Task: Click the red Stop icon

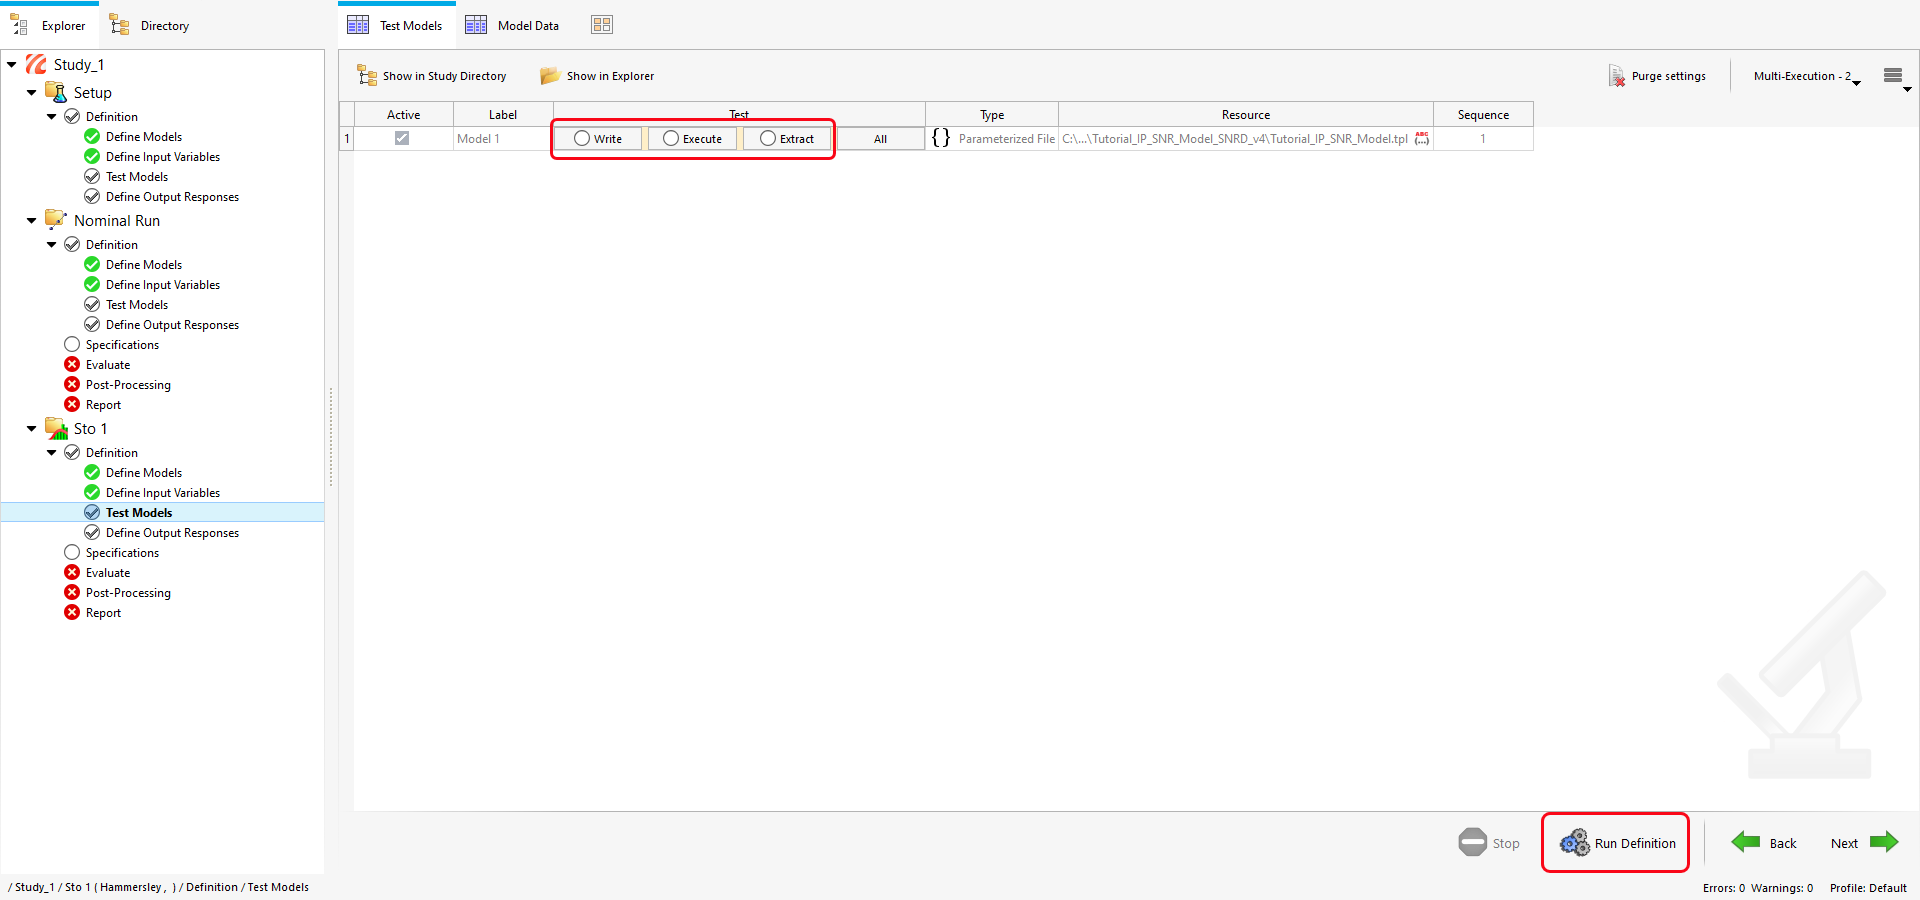Action: point(1472,842)
